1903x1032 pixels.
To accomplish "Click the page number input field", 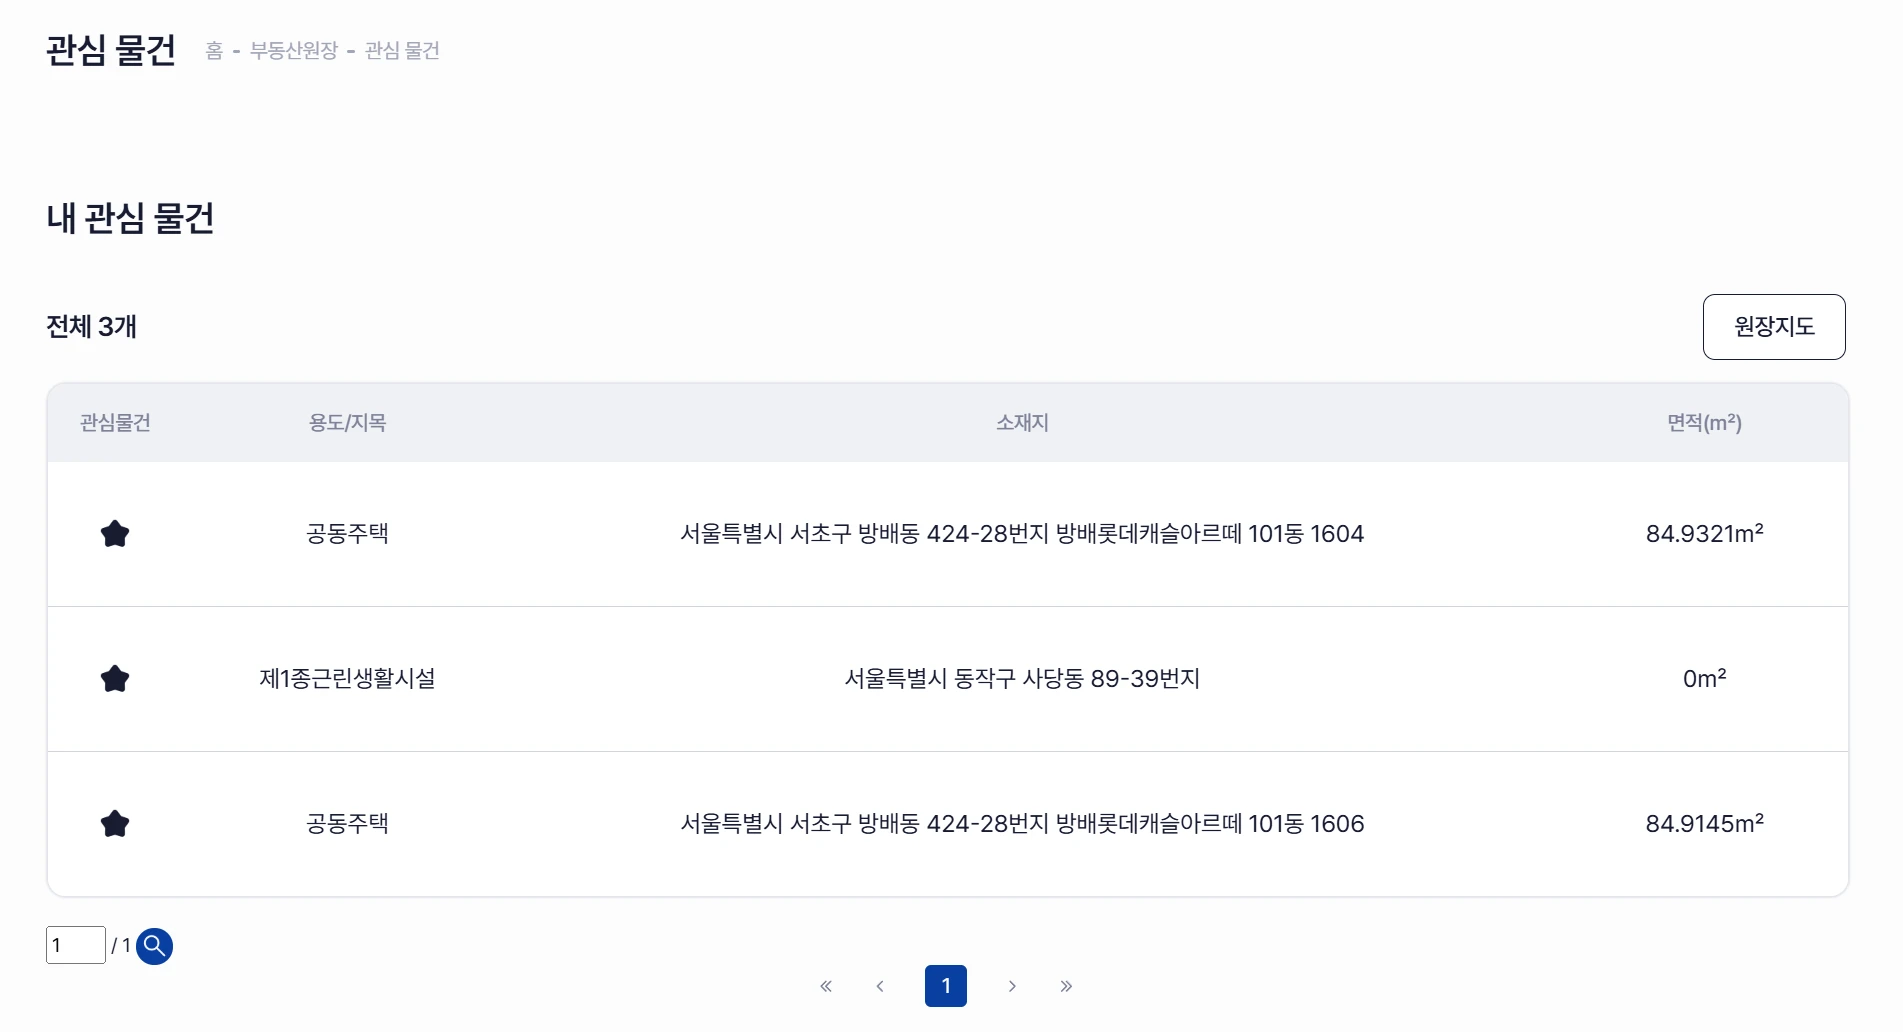I will coord(76,945).
